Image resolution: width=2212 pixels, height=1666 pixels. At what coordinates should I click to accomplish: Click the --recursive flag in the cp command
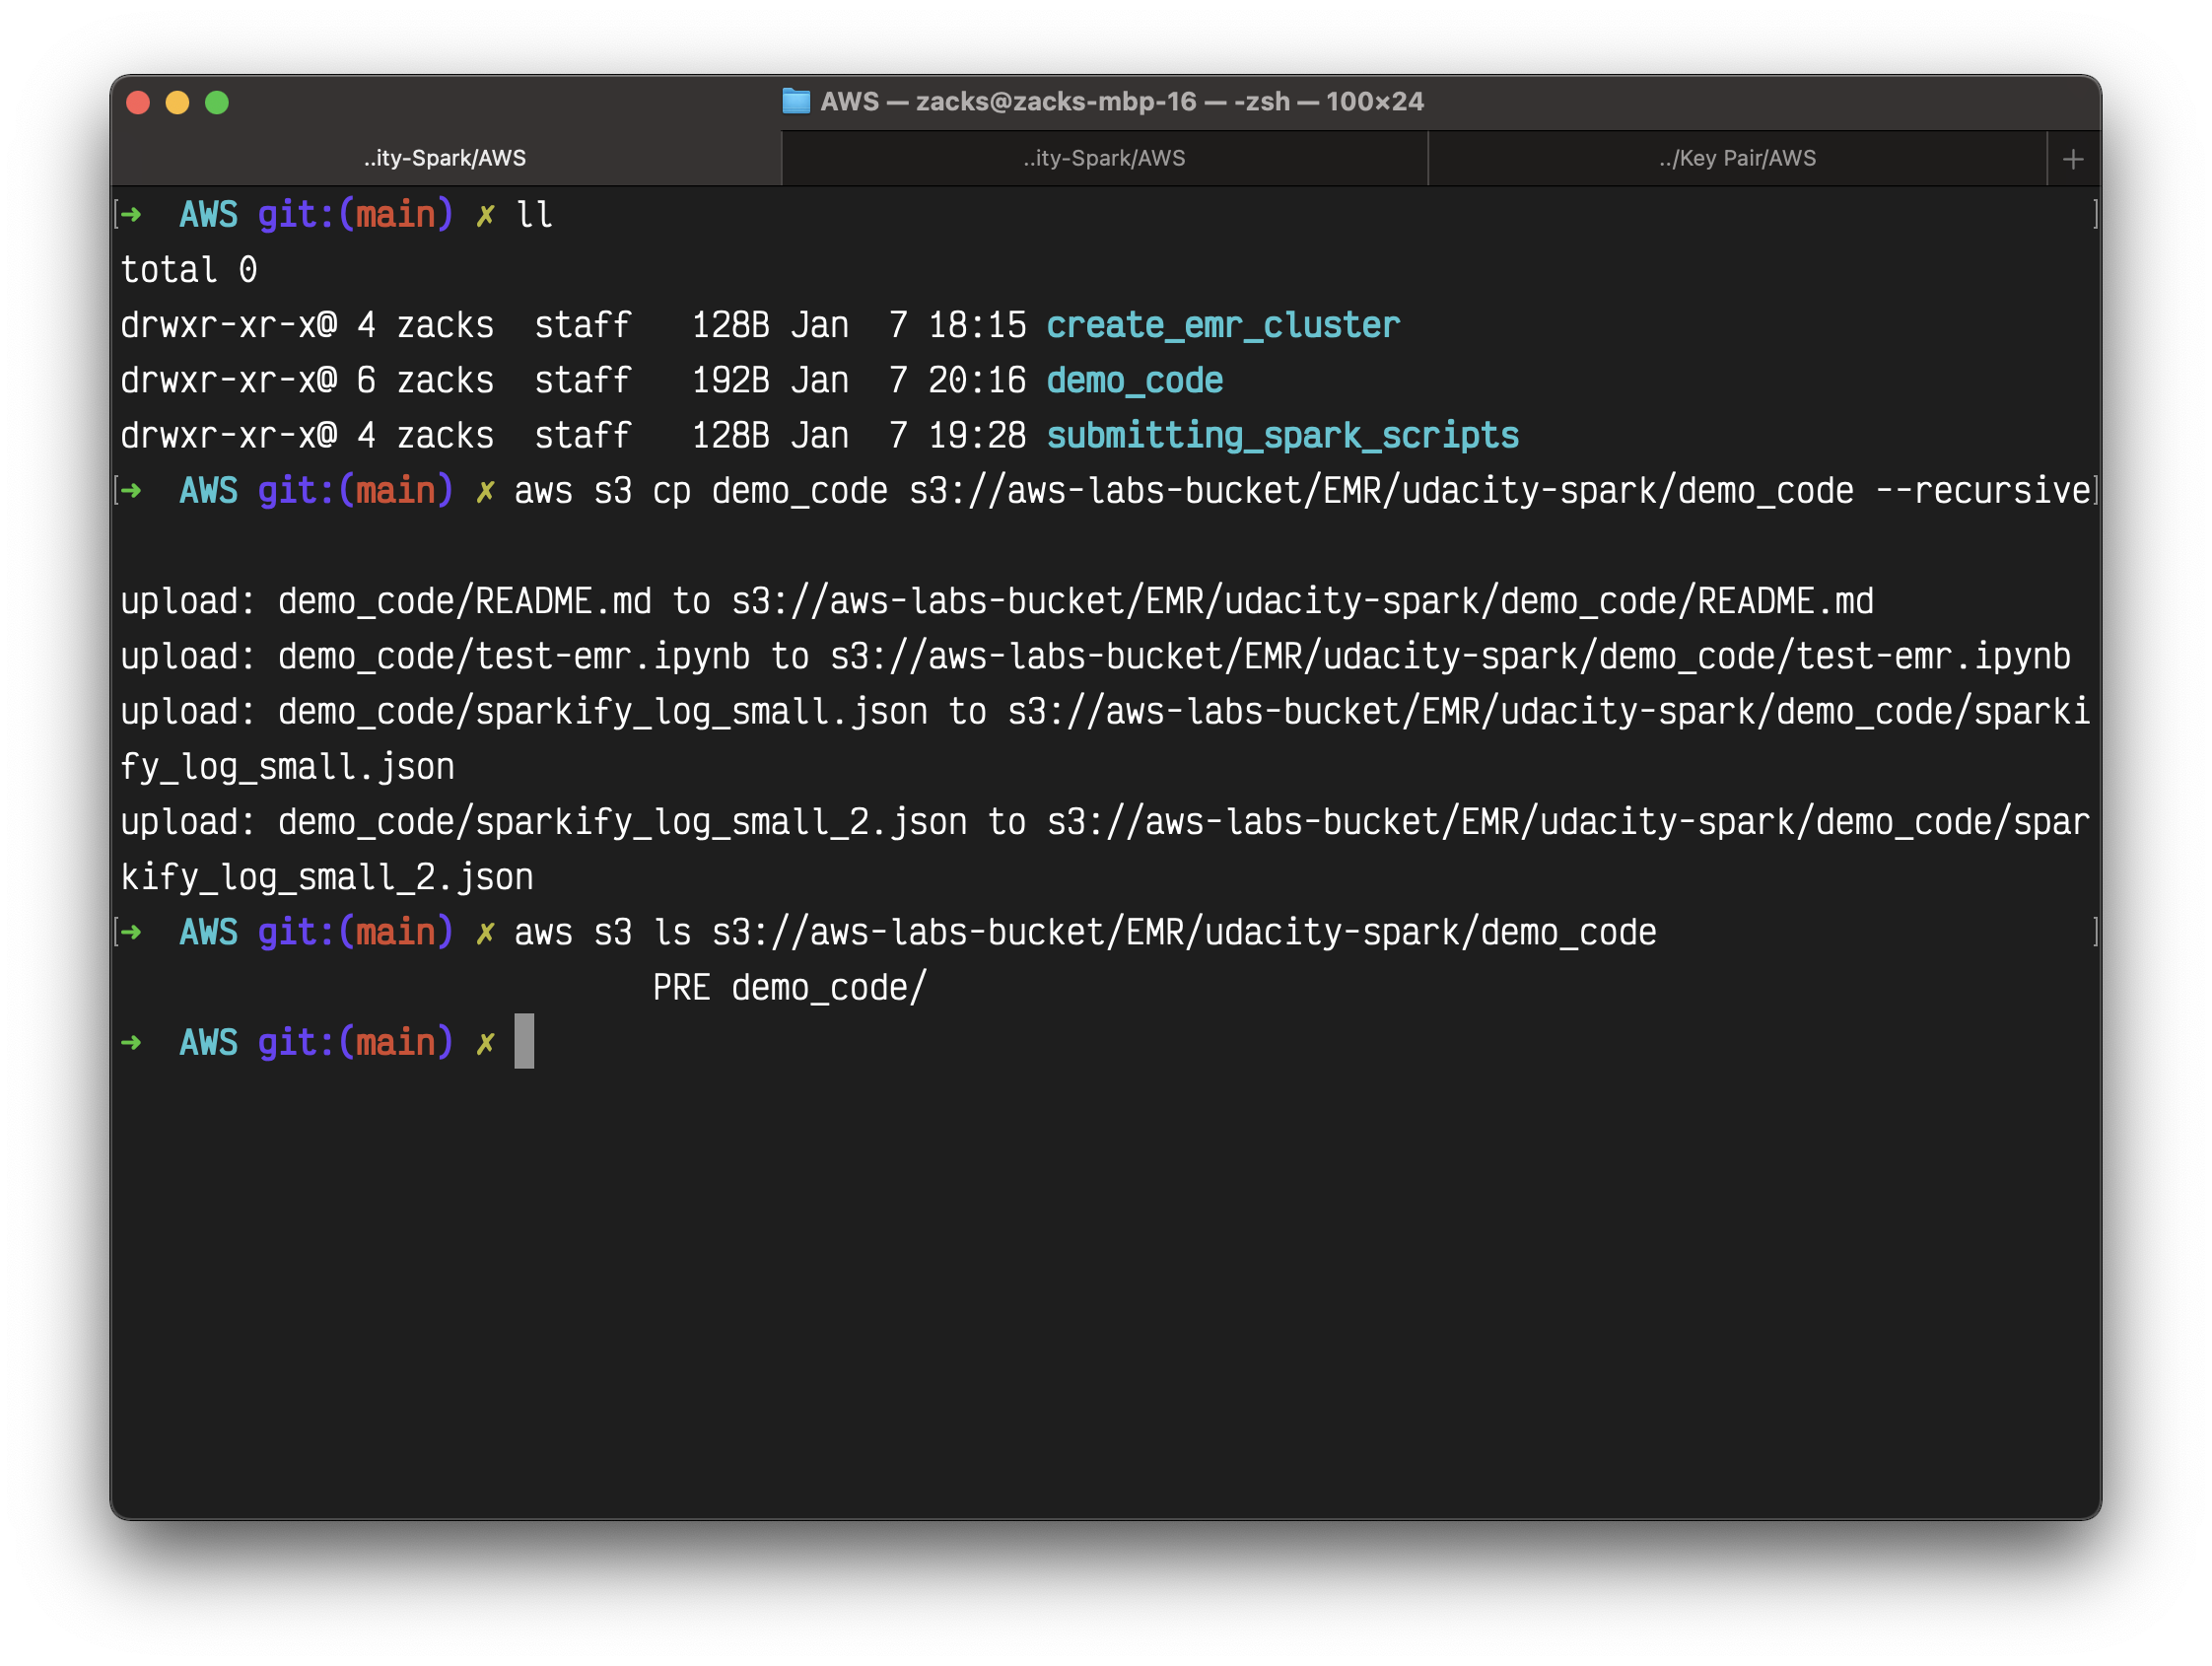(x=1982, y=492)
